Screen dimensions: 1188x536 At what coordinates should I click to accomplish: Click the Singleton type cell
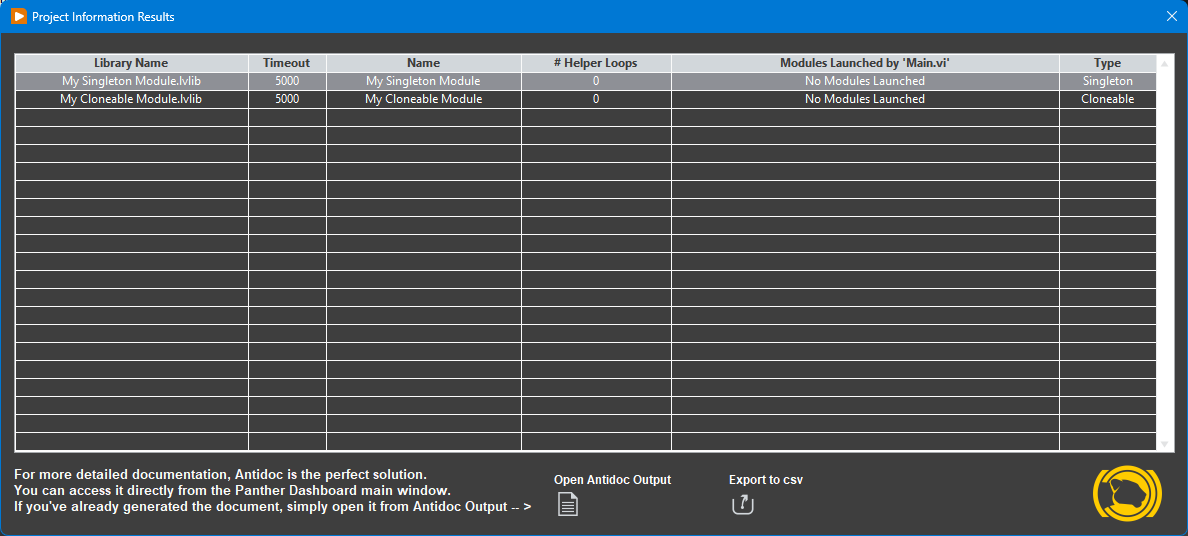tap(1108, 81)
